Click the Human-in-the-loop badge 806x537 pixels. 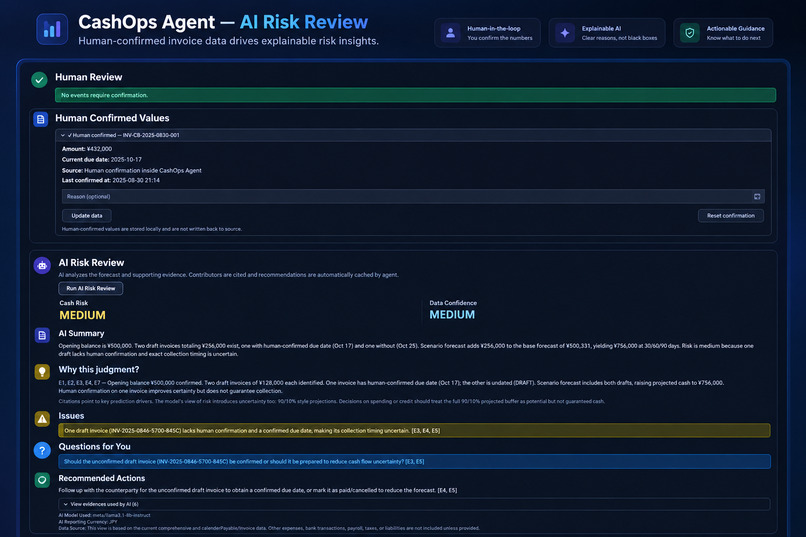click(x=487, y=33)
